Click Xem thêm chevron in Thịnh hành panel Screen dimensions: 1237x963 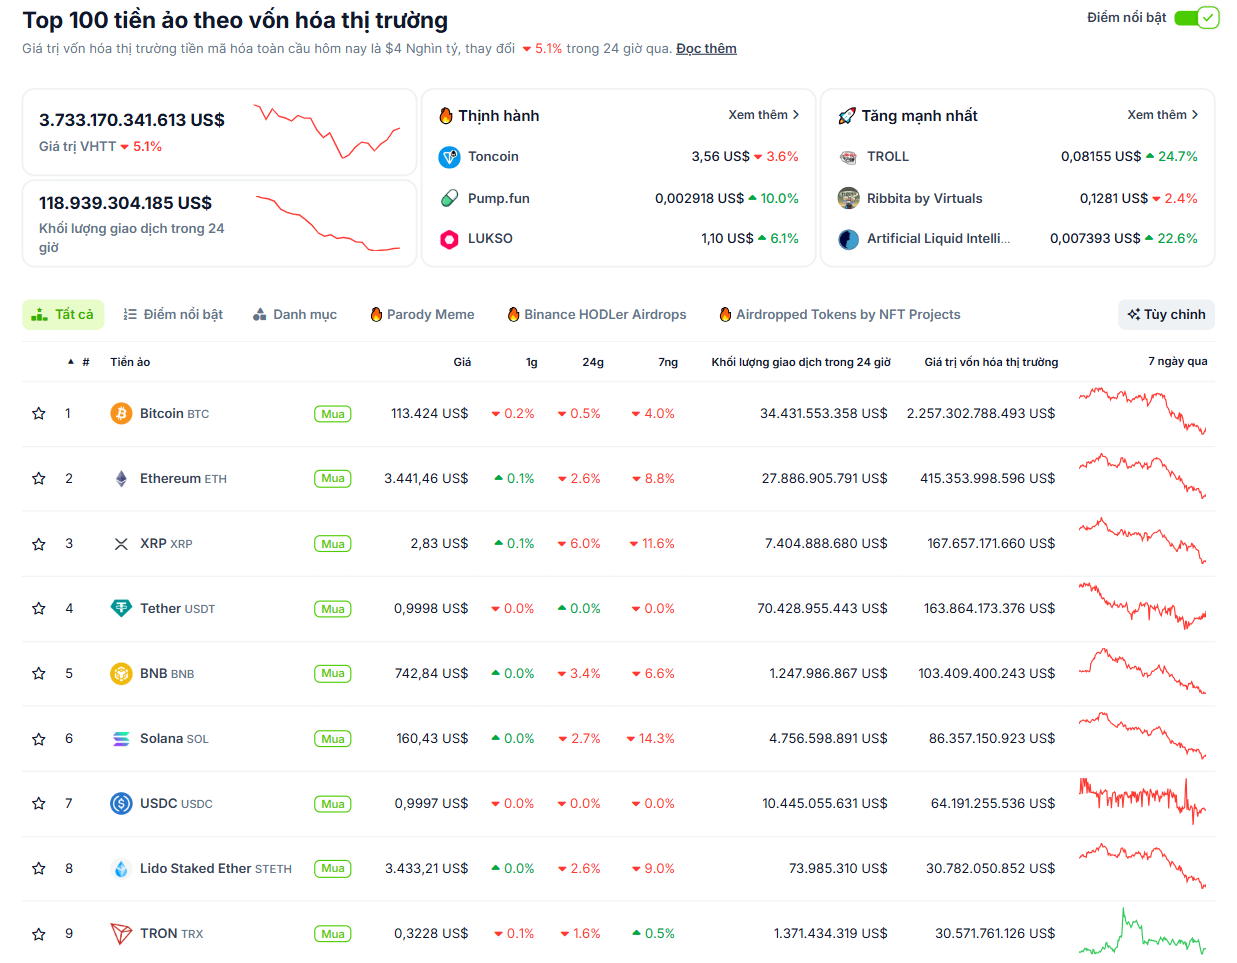795,114
